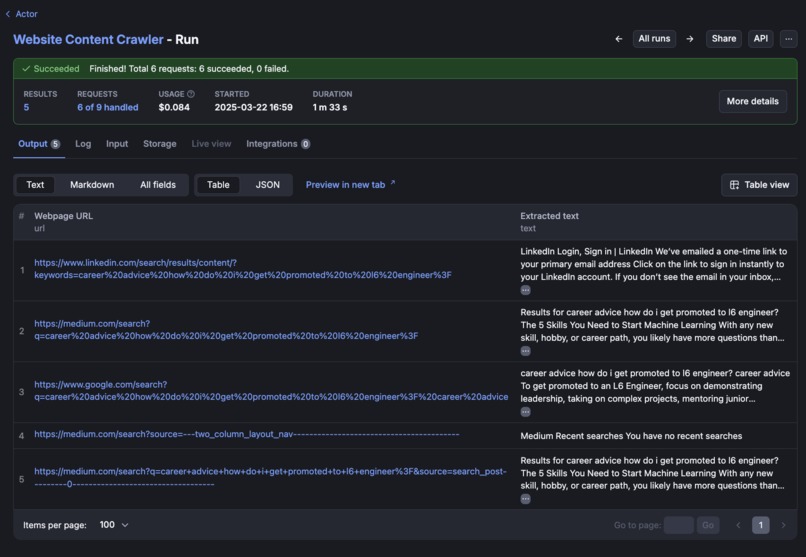The width and height of the screenshot is (806, 557).
Task: Switch to the Live view tab
Action: pos(211,144)
